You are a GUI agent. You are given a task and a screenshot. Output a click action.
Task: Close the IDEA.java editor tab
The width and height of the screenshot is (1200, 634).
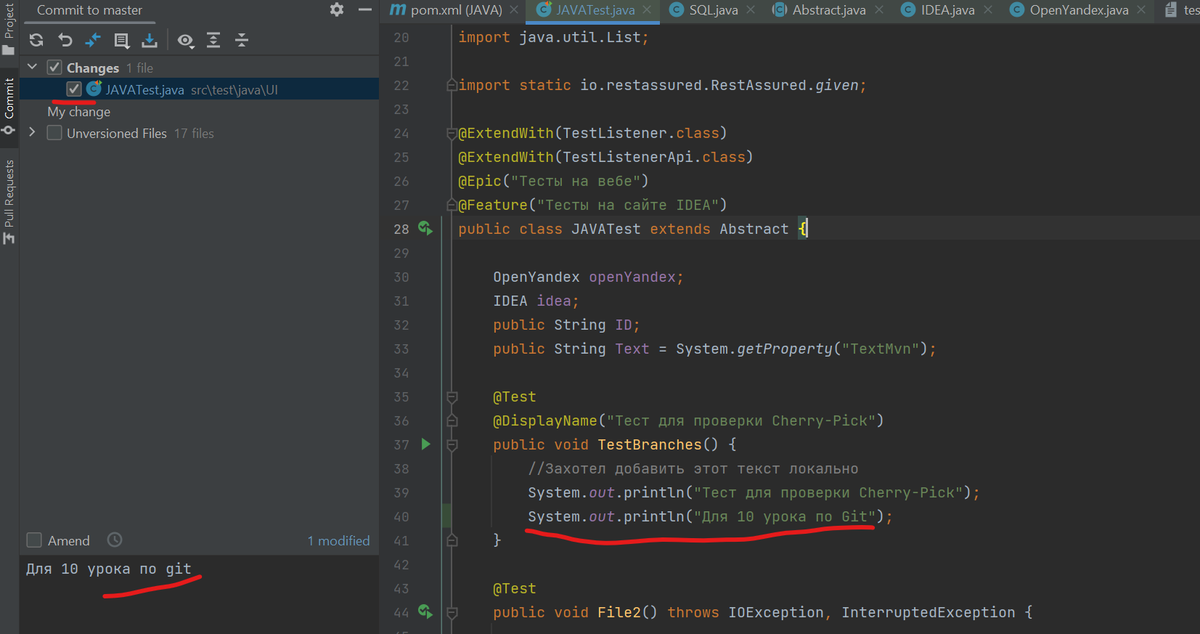click(987, 10)
